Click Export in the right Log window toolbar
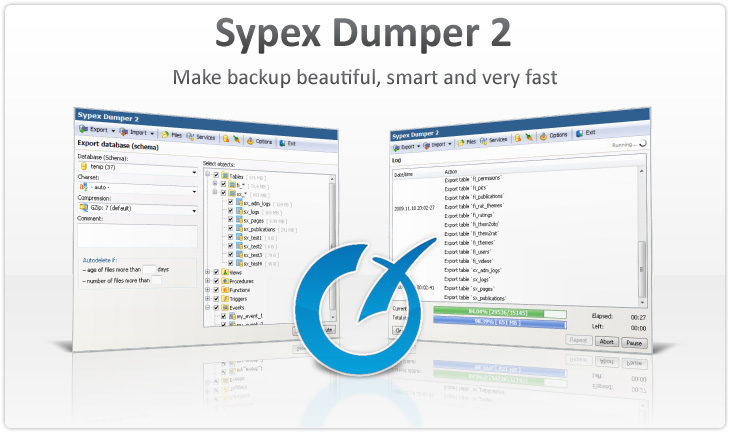The width and height of the screenshot is (730, 432). [406, 147]
